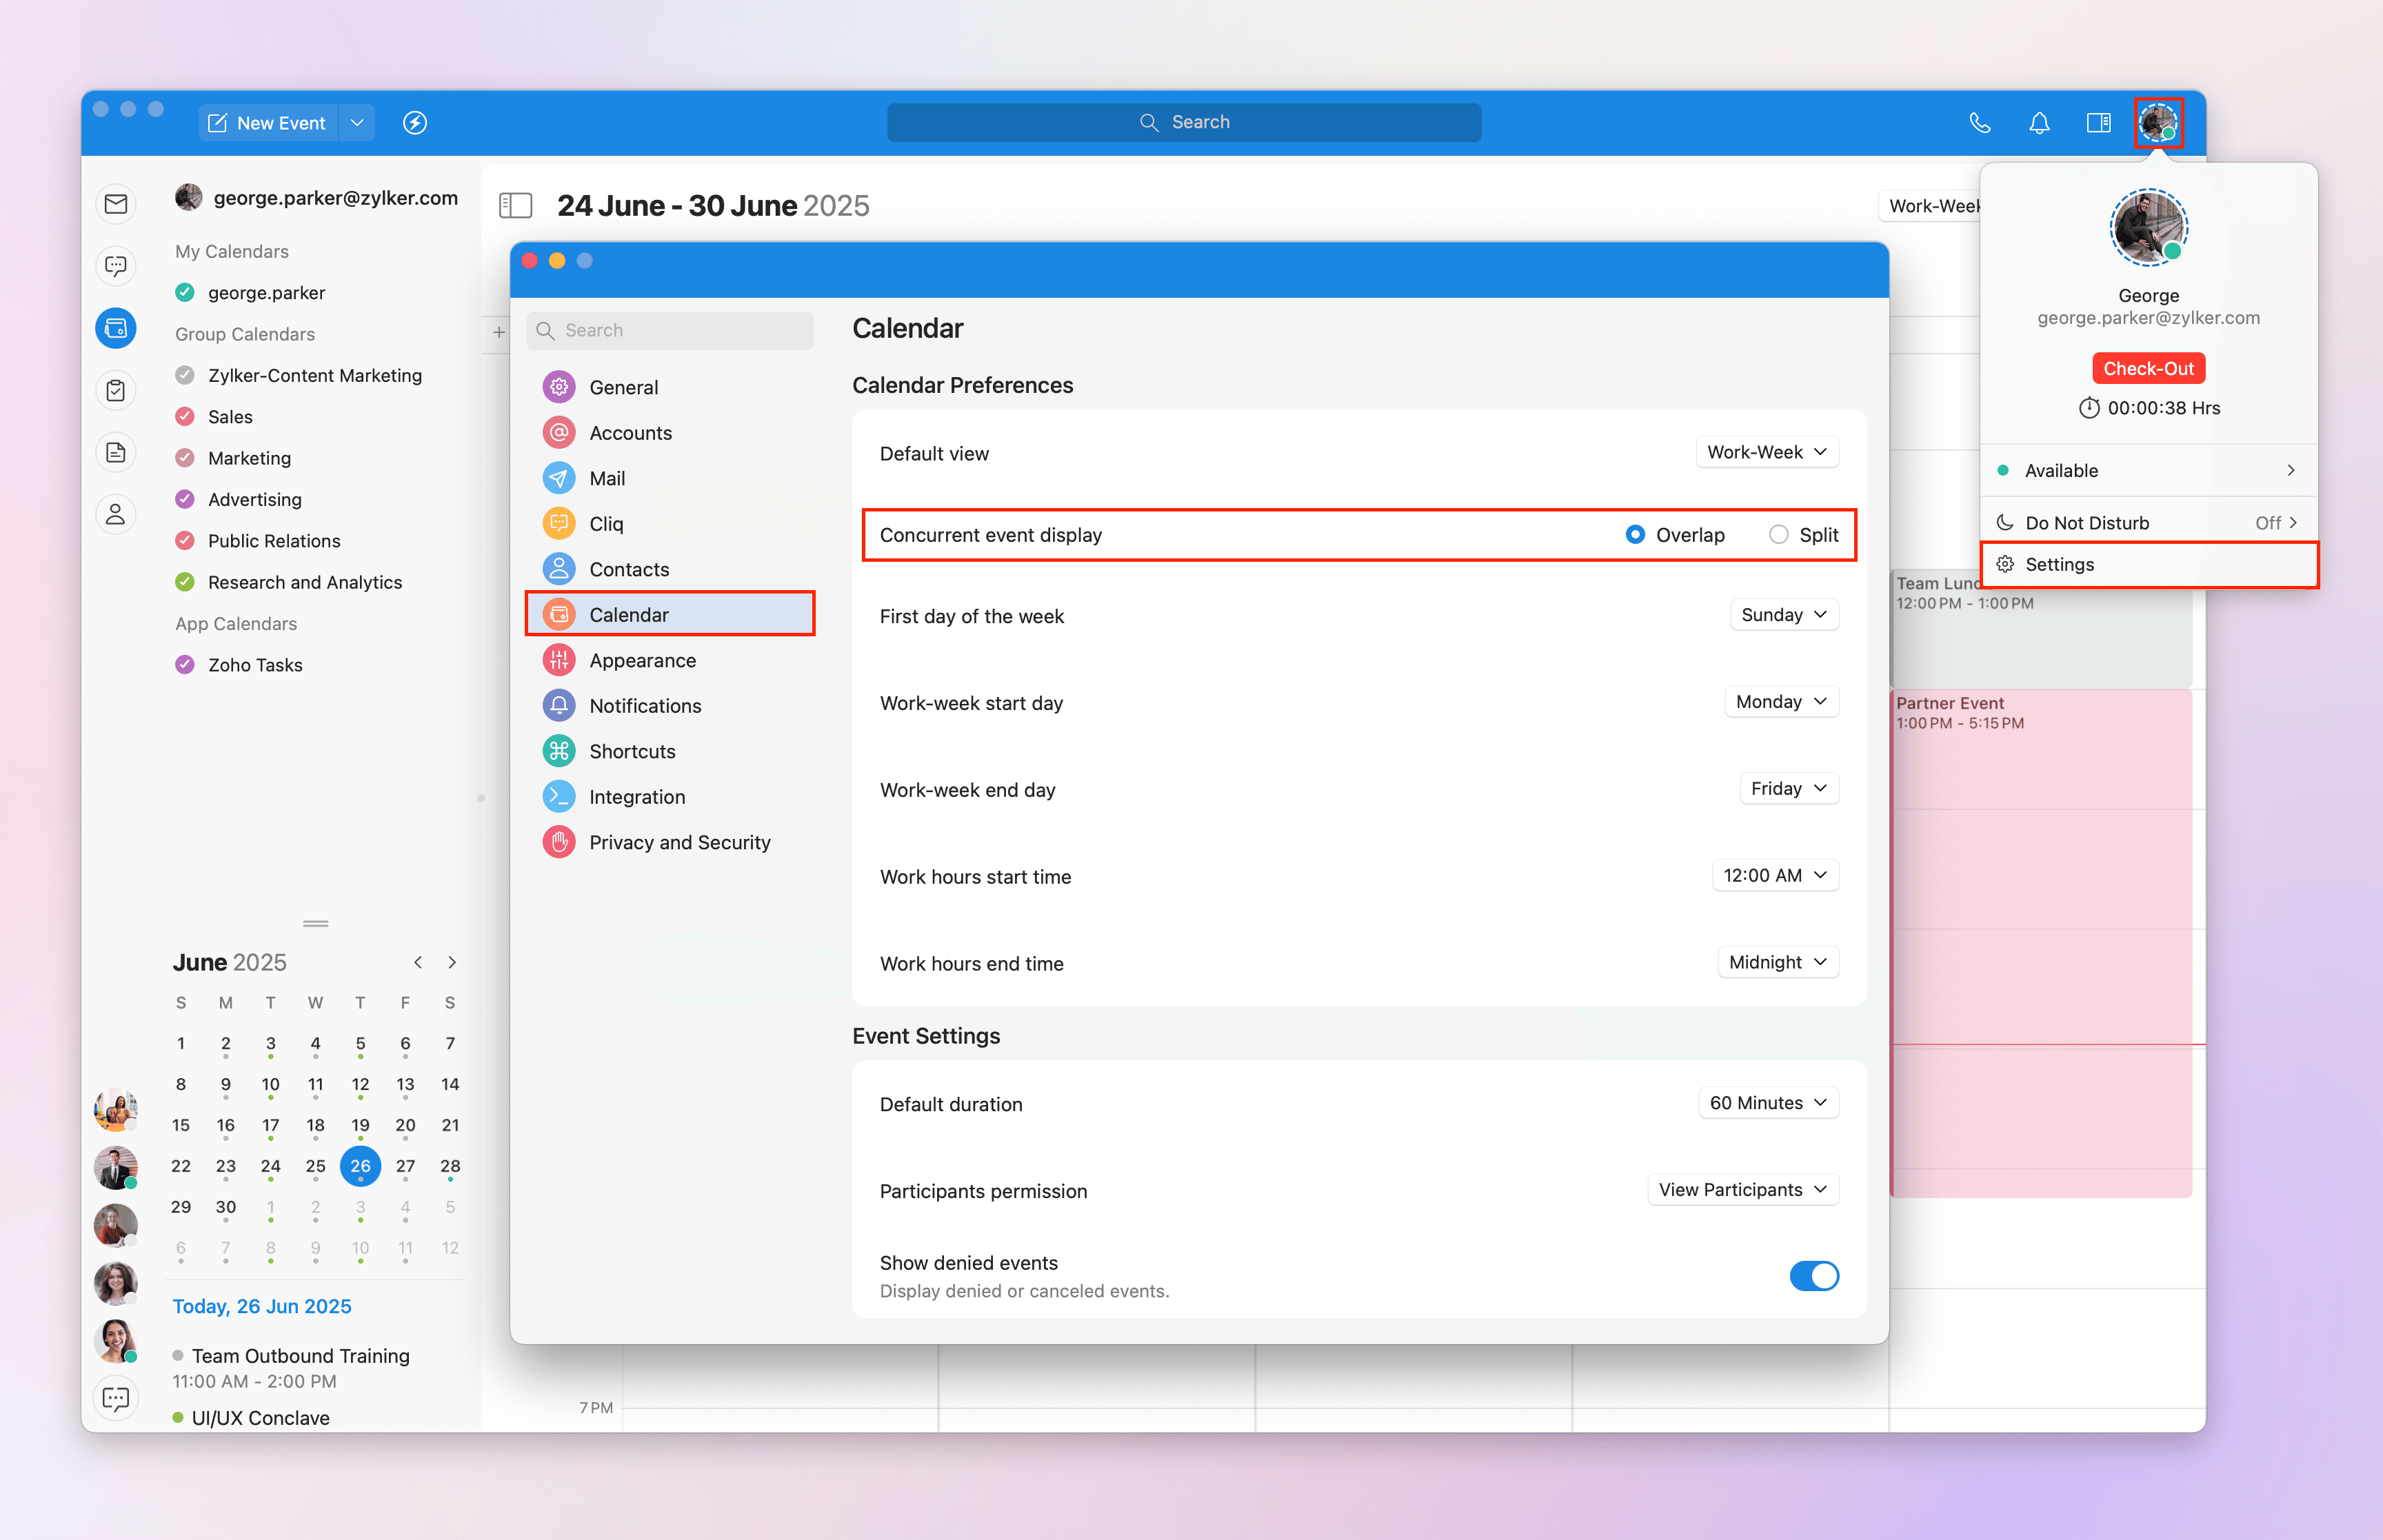2383x1540 pixels.
Task: Open the Default view Work-Week dropdown
Action: click(x=1767, y=452)
